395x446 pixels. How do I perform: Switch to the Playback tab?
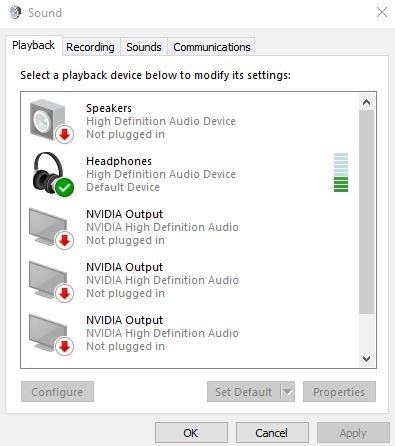click(x=33, y=45)
